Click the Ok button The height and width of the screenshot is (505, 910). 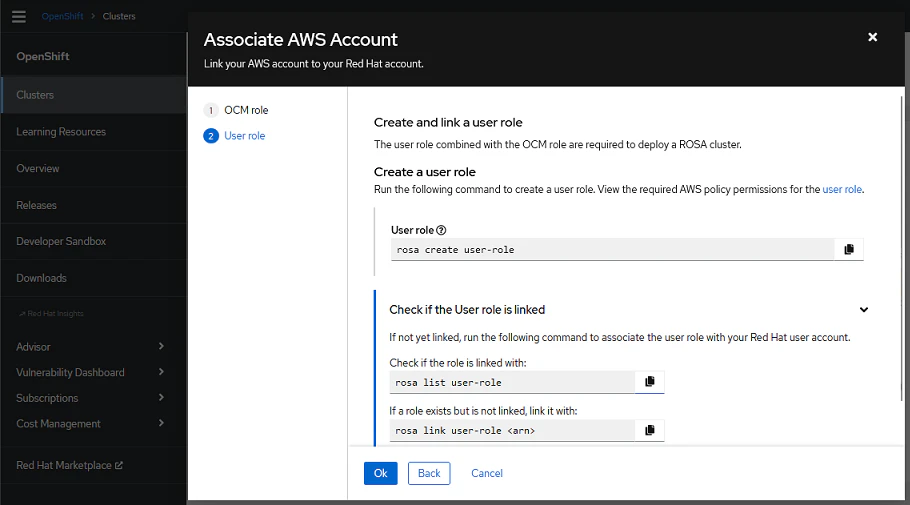tap(380, 473)
